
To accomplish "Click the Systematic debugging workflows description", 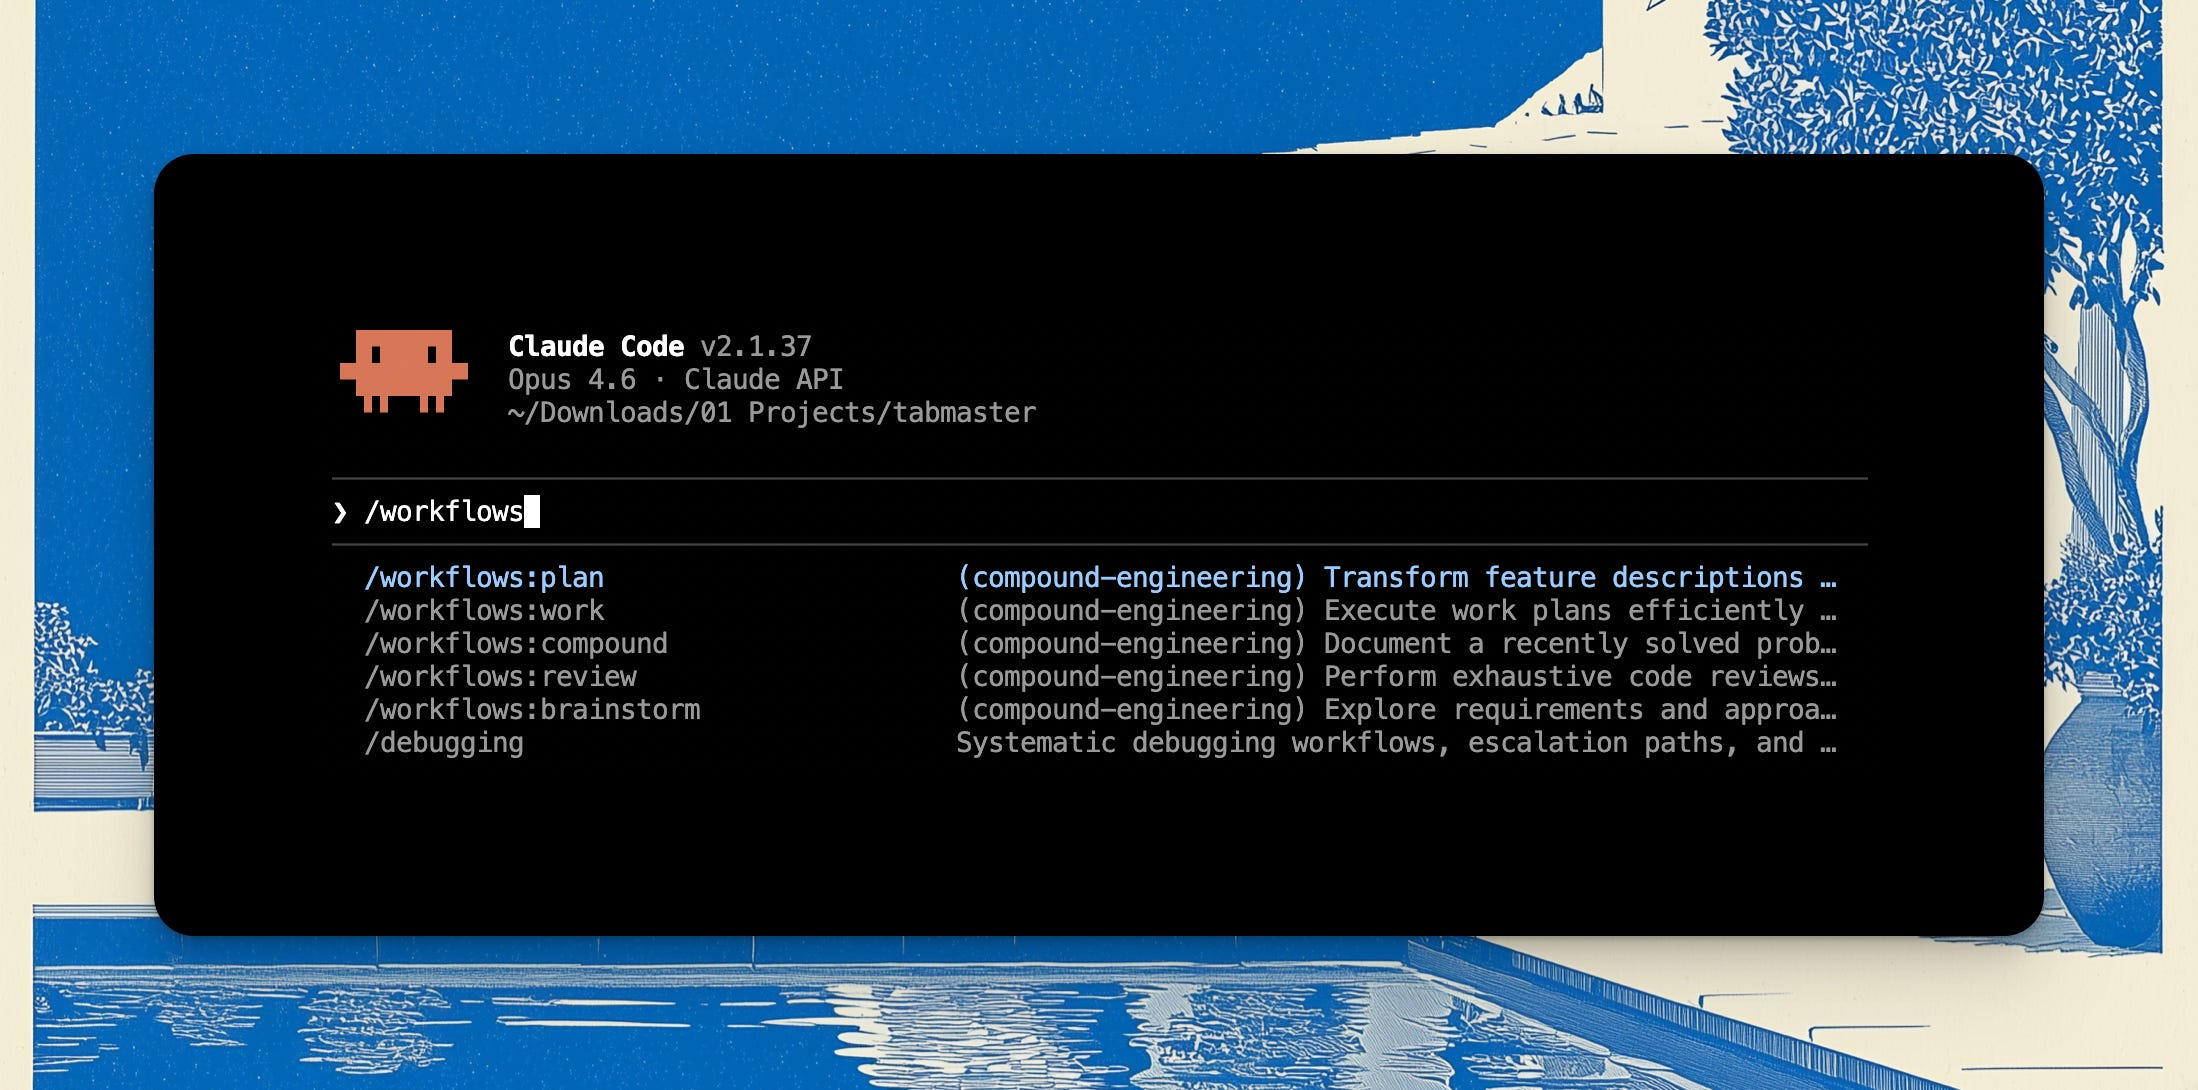I will (1395, 743).
